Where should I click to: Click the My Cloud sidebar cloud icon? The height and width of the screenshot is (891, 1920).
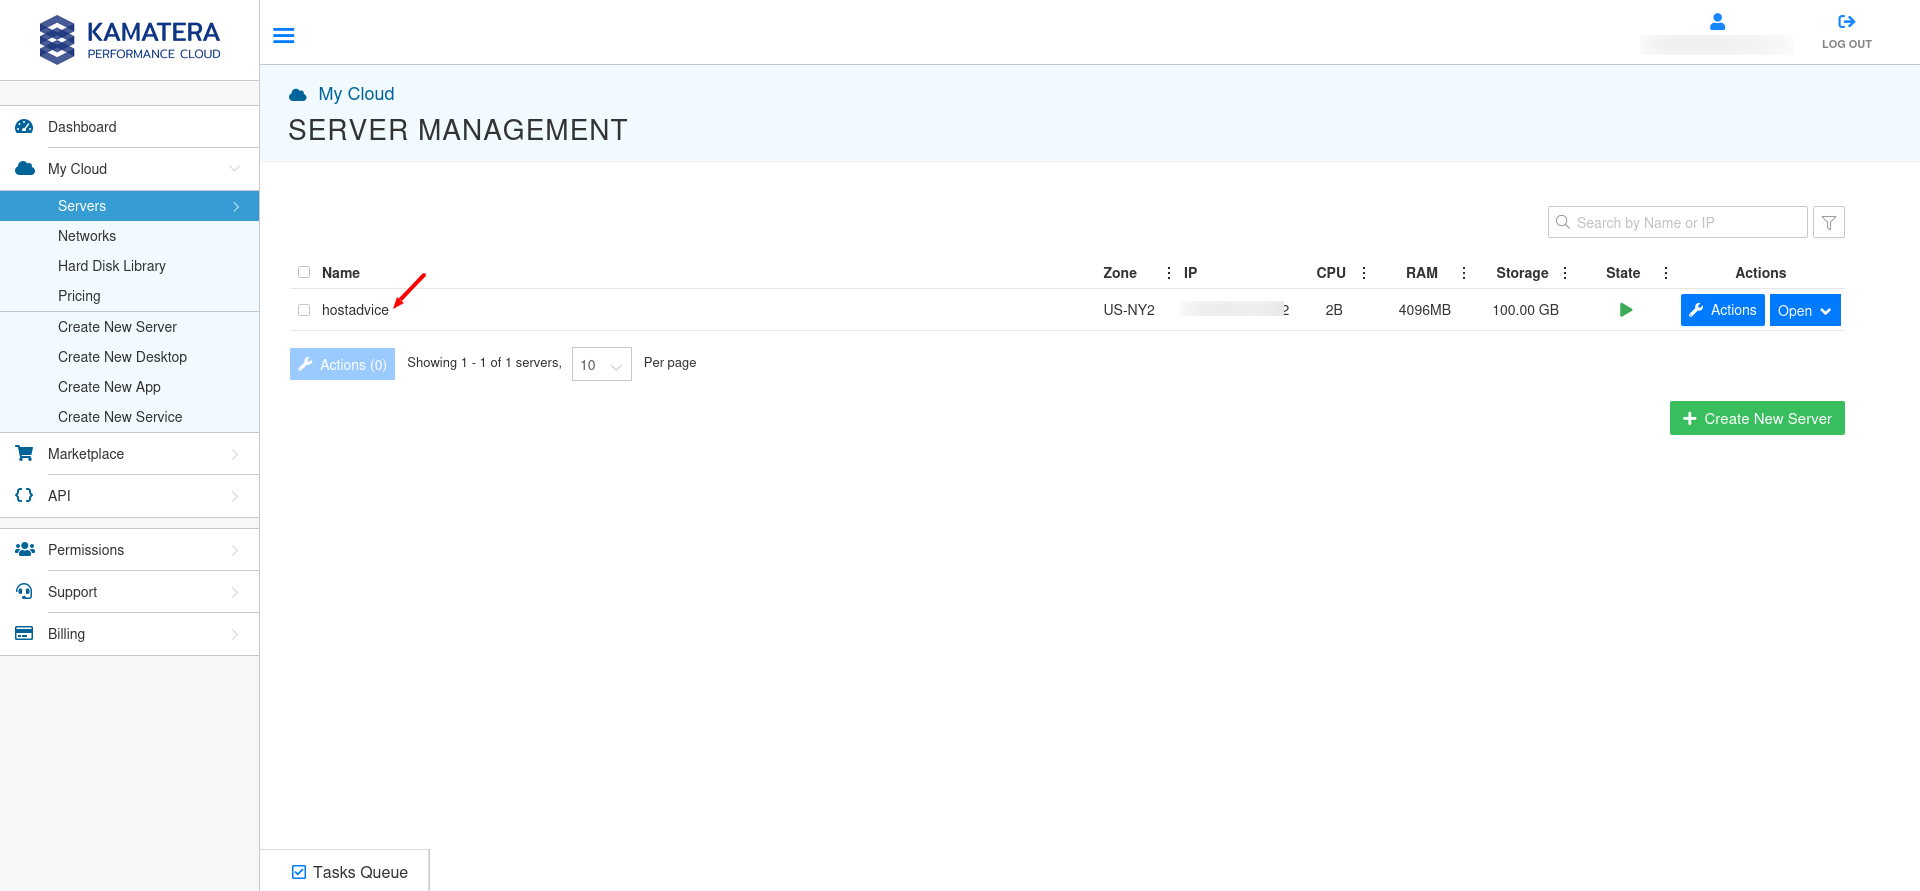tap(25, 169)
